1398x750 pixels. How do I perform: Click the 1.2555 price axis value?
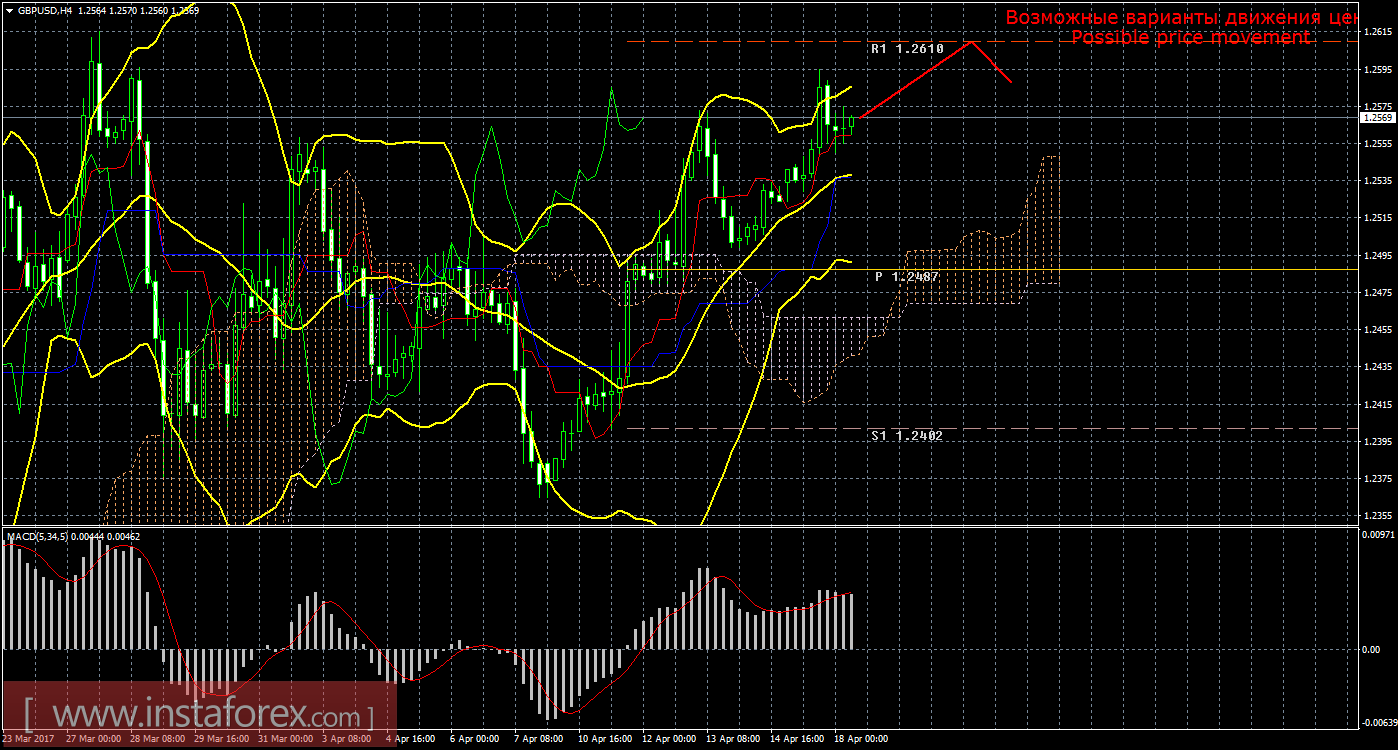click(1377, 143)
